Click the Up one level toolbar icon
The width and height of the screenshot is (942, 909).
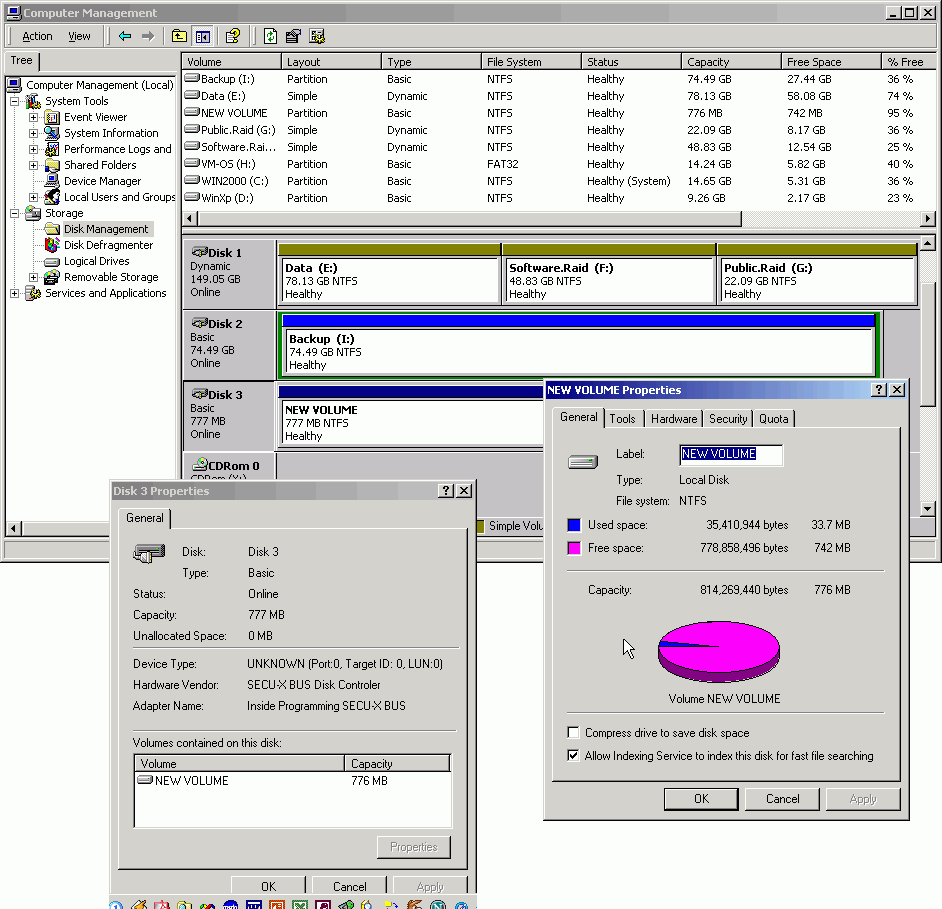coord(179,36)
